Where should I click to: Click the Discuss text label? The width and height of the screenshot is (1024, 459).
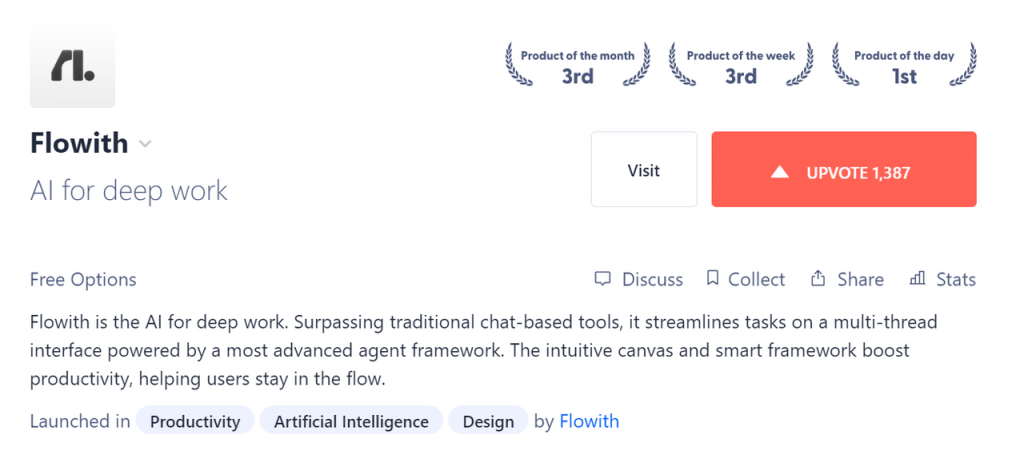(652, 279)
